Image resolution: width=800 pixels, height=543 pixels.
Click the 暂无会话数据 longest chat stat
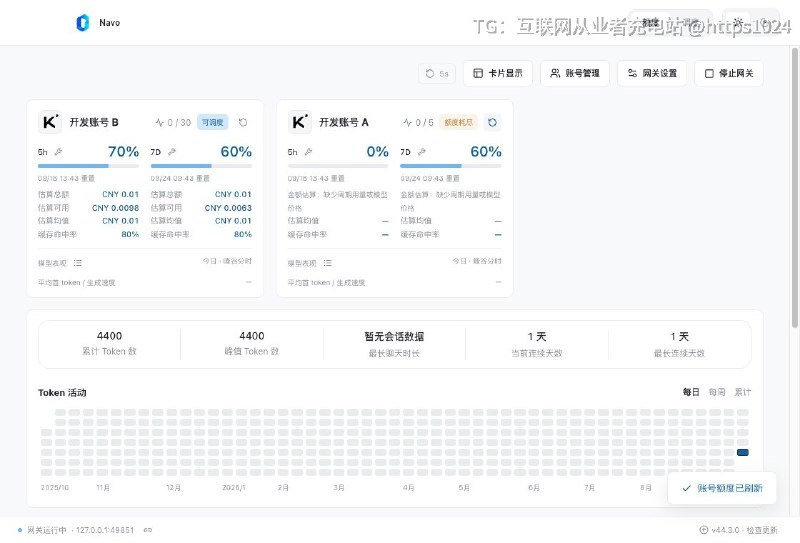tap(394, 344)
